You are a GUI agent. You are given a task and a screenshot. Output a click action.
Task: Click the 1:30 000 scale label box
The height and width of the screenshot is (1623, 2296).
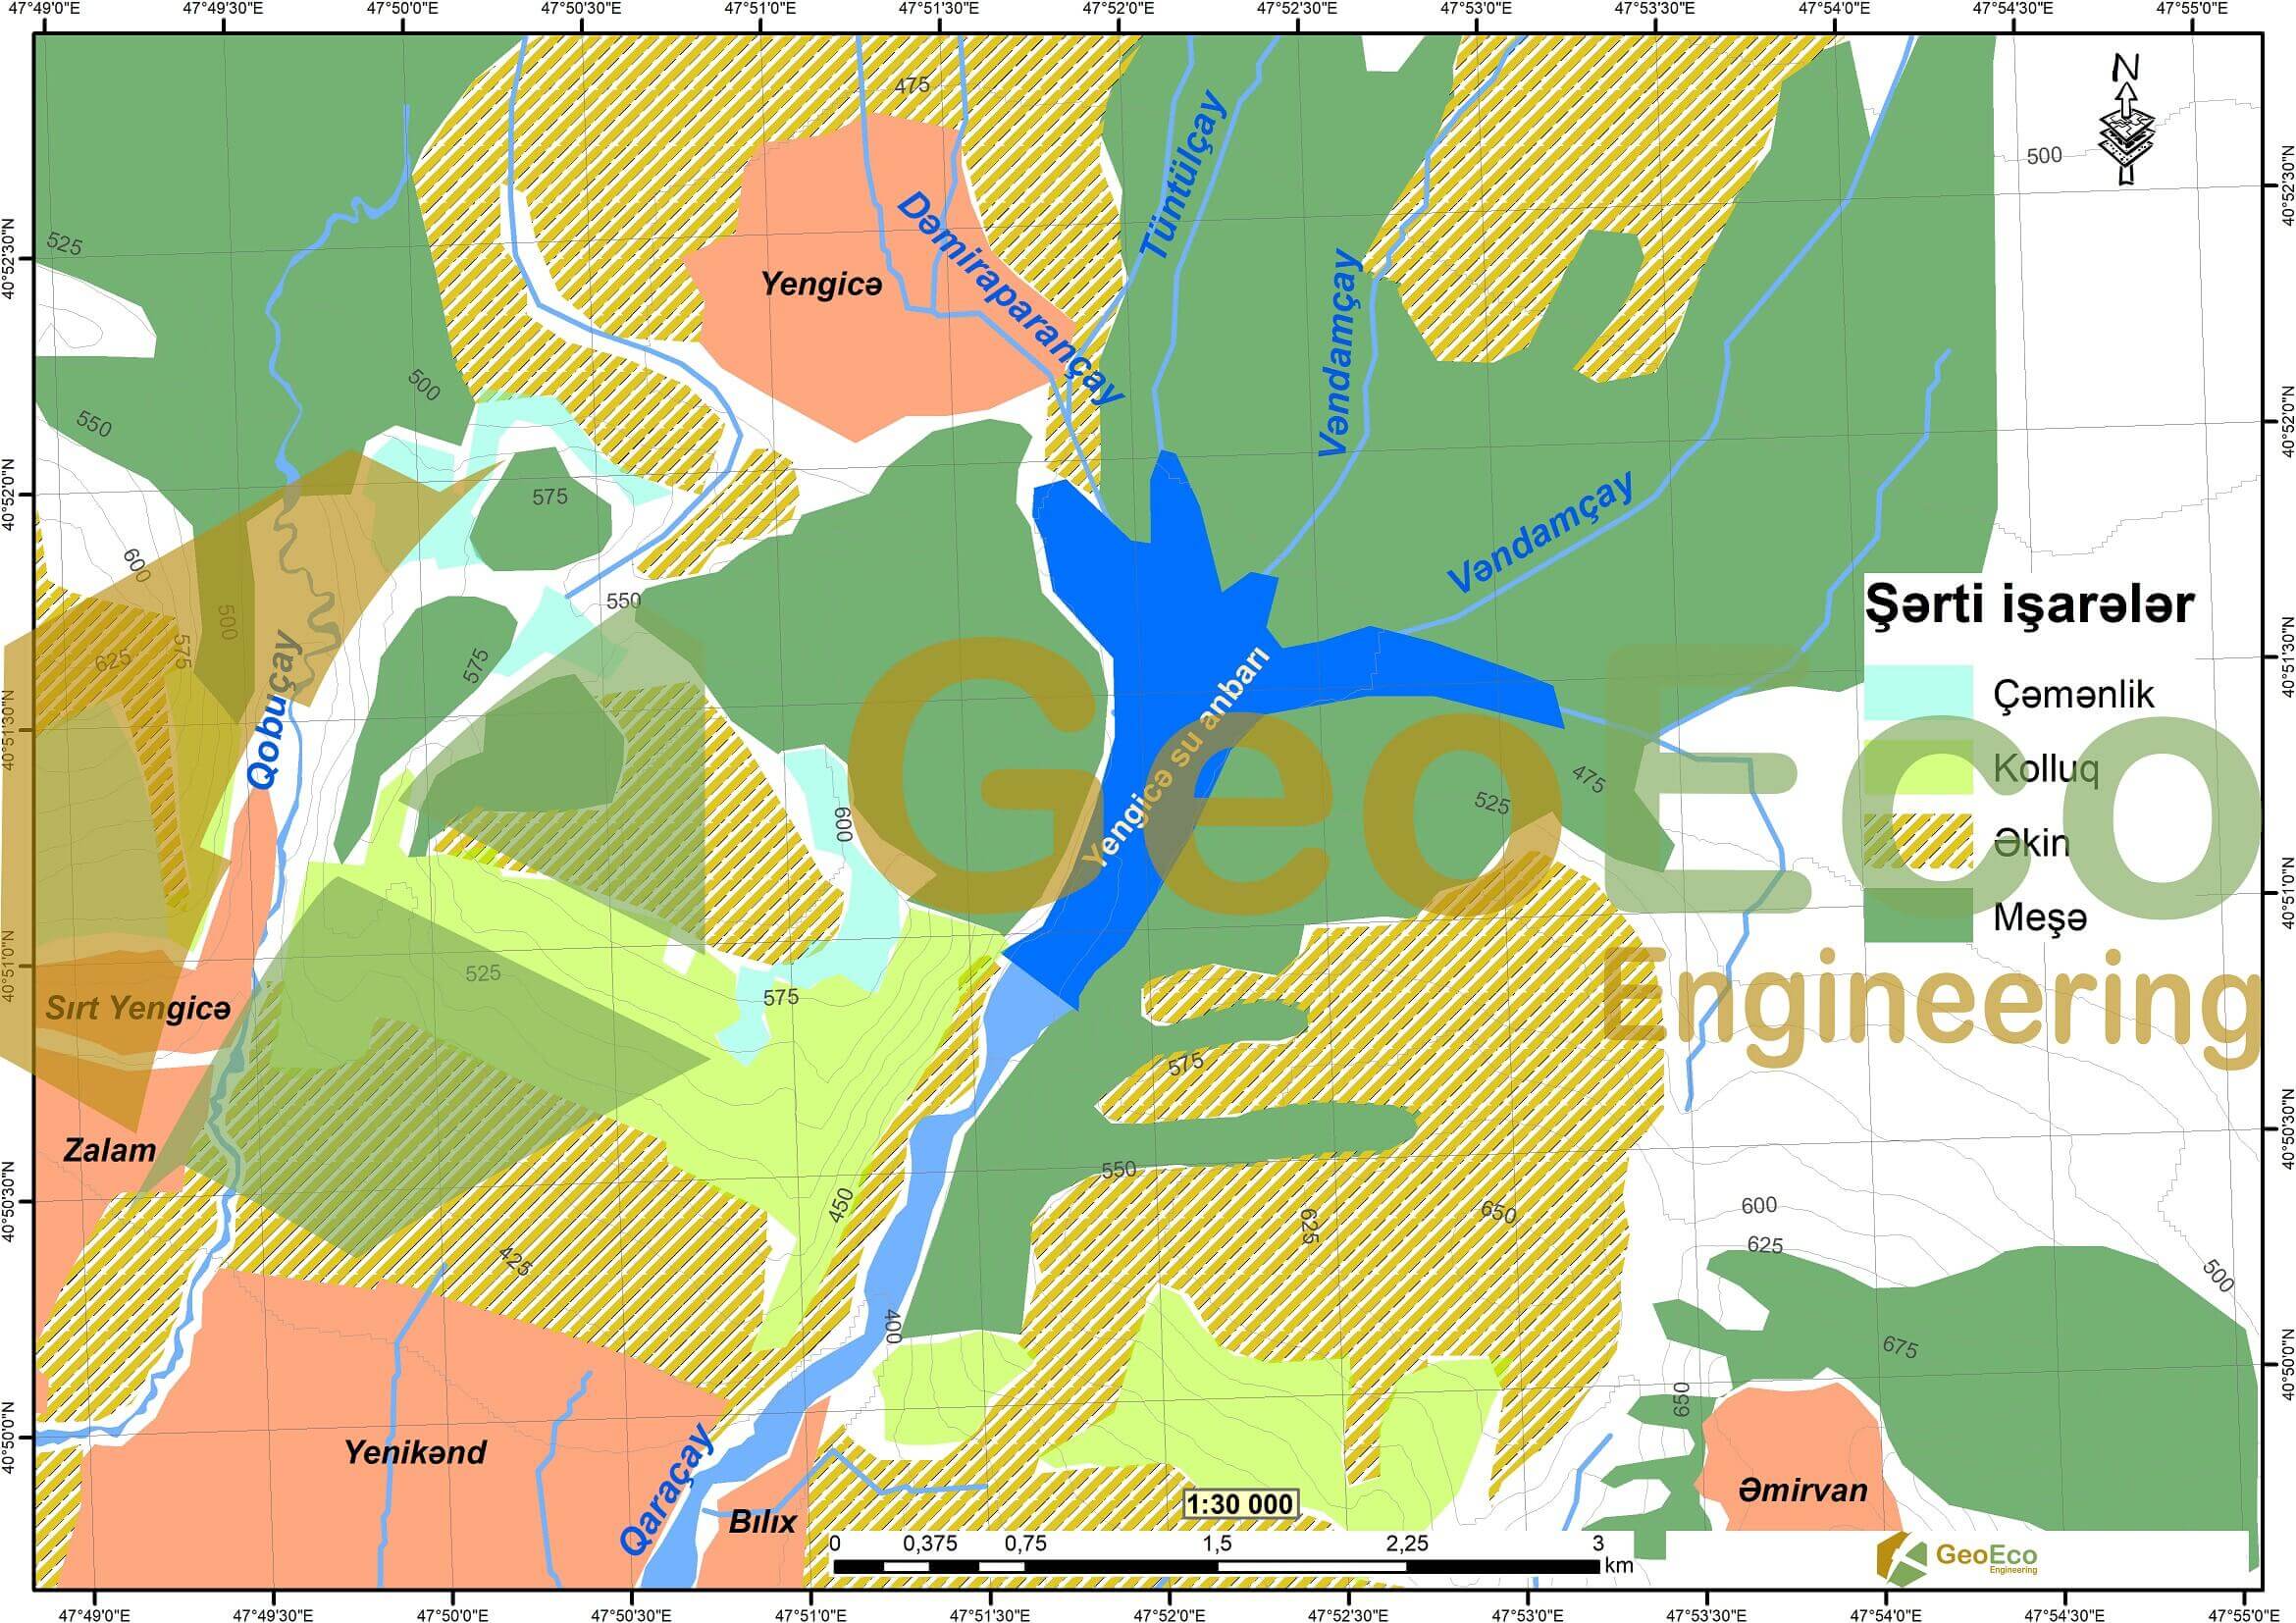tap(1240, 1504)
